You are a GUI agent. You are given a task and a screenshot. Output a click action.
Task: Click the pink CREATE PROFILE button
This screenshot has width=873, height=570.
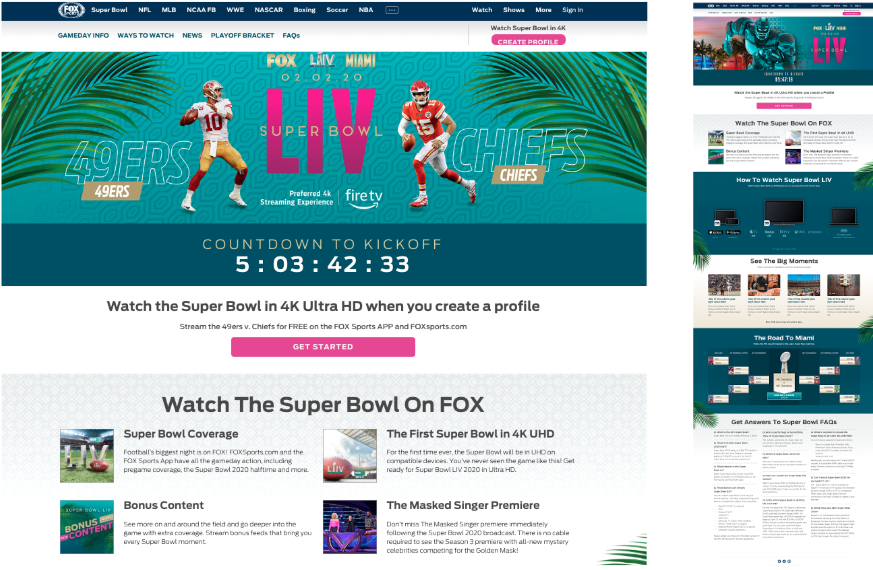[x=528, y=40]
